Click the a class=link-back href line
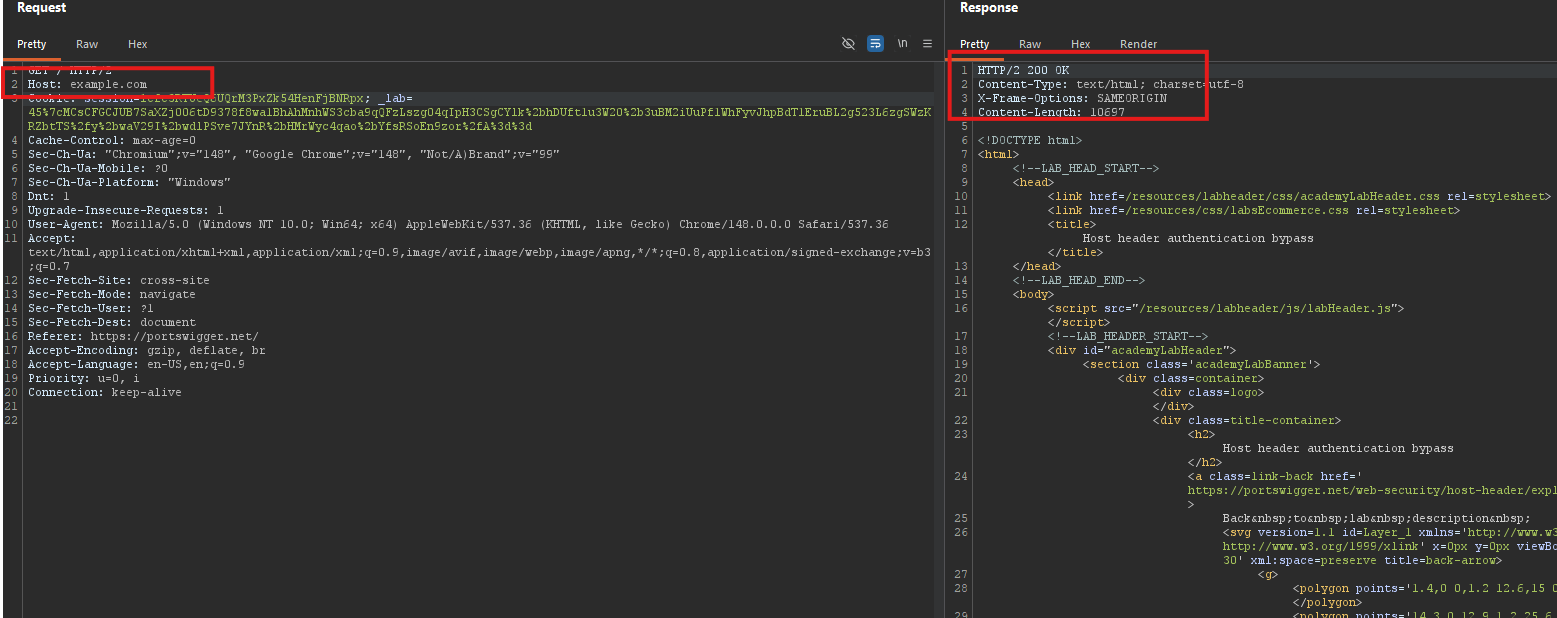The height and width of the screenshot is (618, 1557). point(1275,477)
